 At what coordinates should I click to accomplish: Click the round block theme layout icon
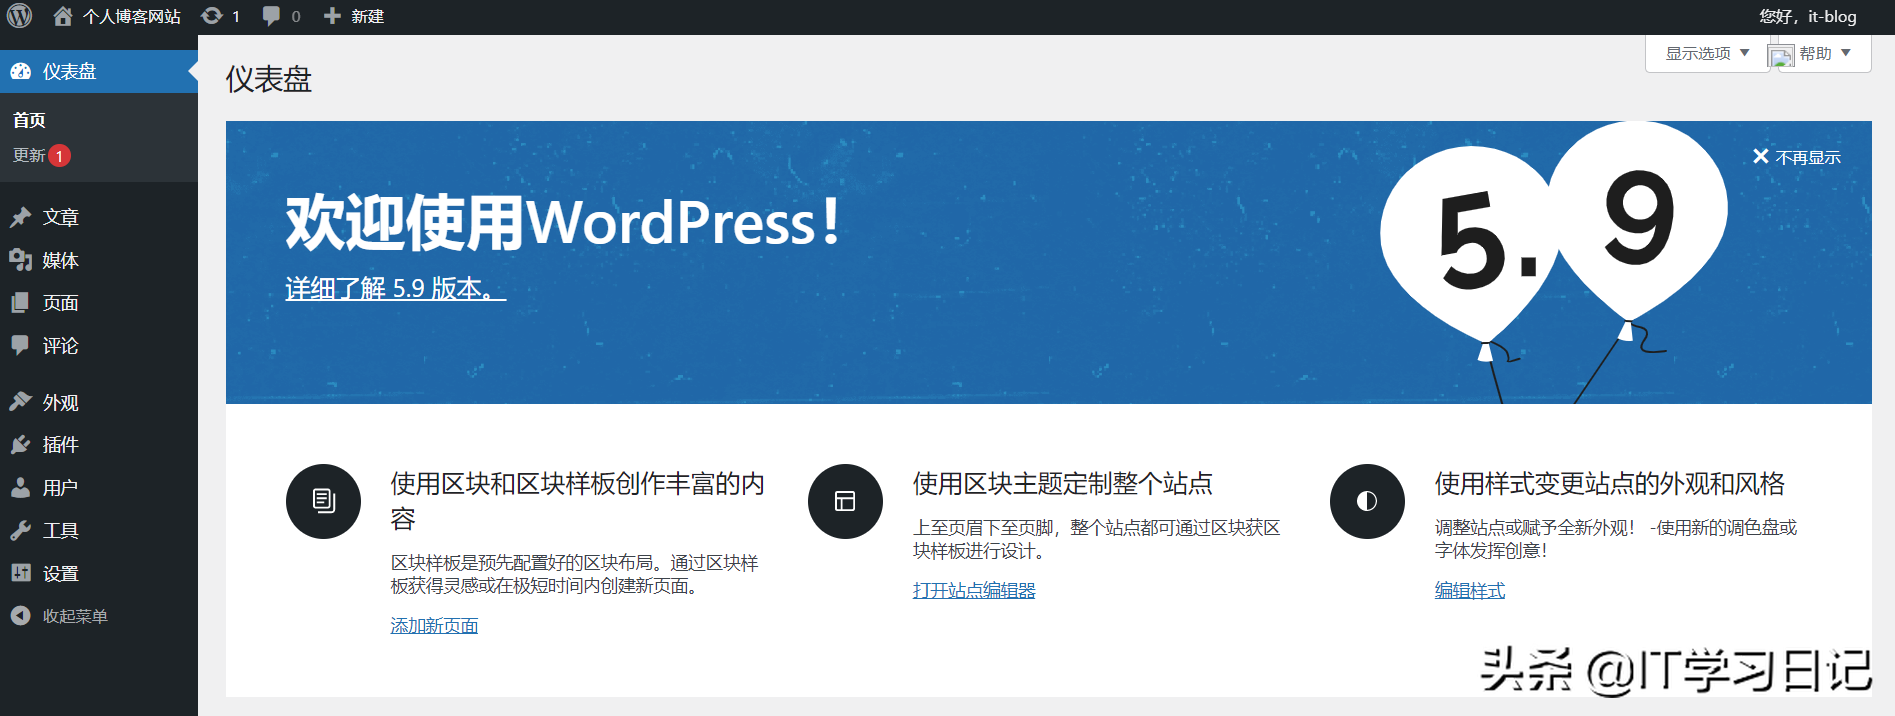click(x=845, y=501)
